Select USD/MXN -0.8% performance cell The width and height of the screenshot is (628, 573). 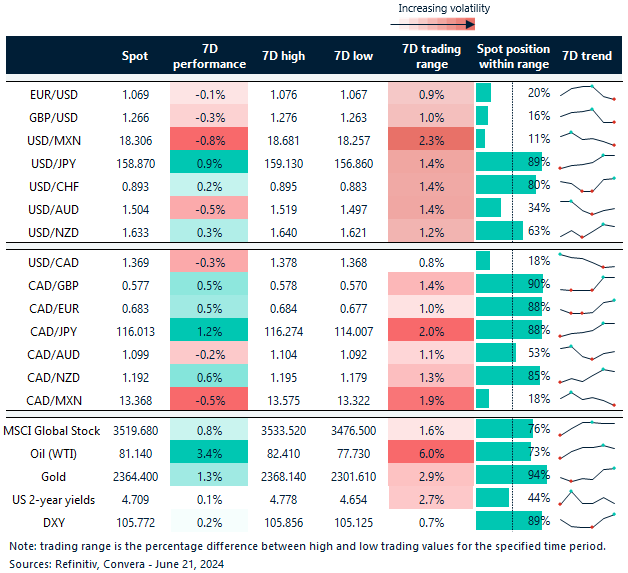[209, 138]
